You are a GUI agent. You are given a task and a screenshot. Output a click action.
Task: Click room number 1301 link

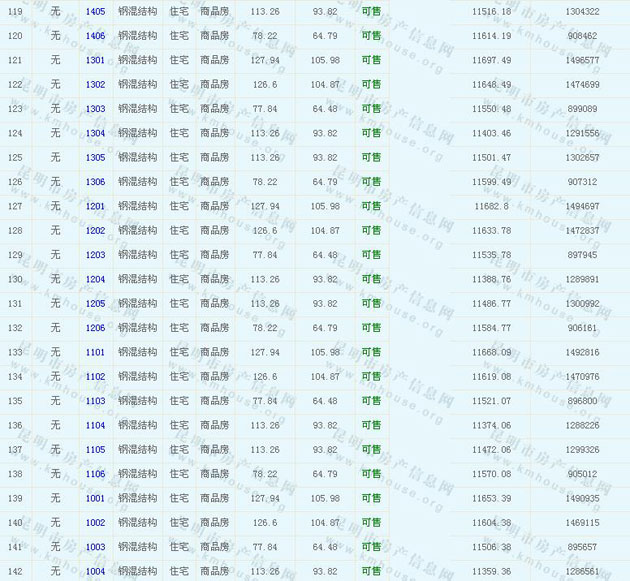click(95, 60)
